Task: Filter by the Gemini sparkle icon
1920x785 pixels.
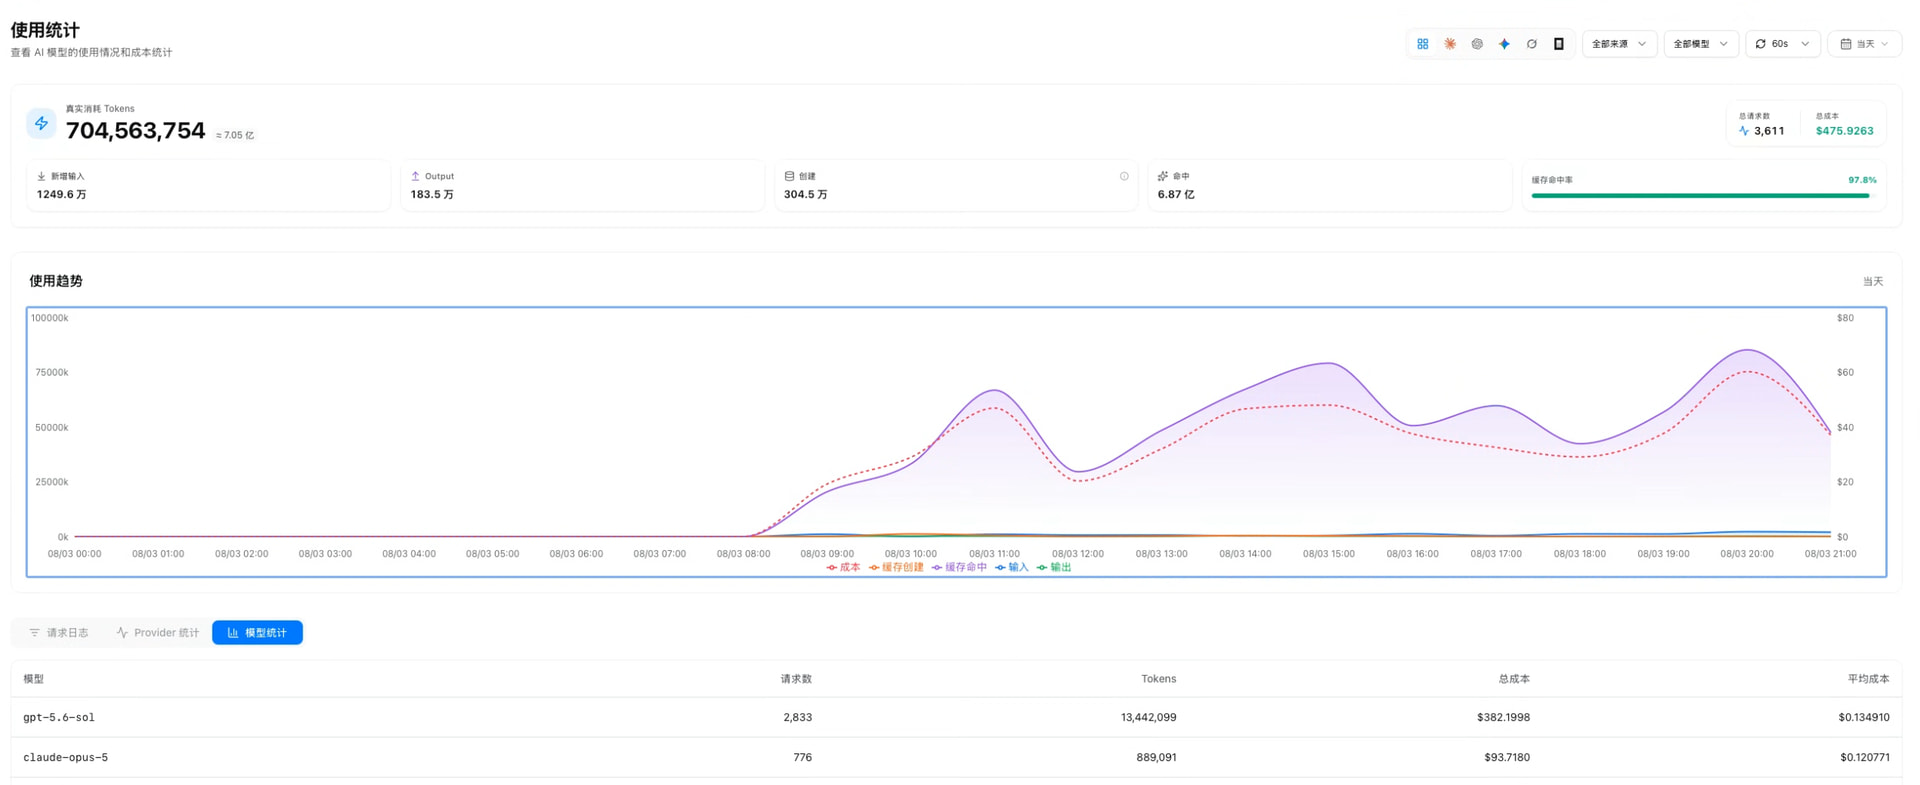Action: coord(1504,44)
